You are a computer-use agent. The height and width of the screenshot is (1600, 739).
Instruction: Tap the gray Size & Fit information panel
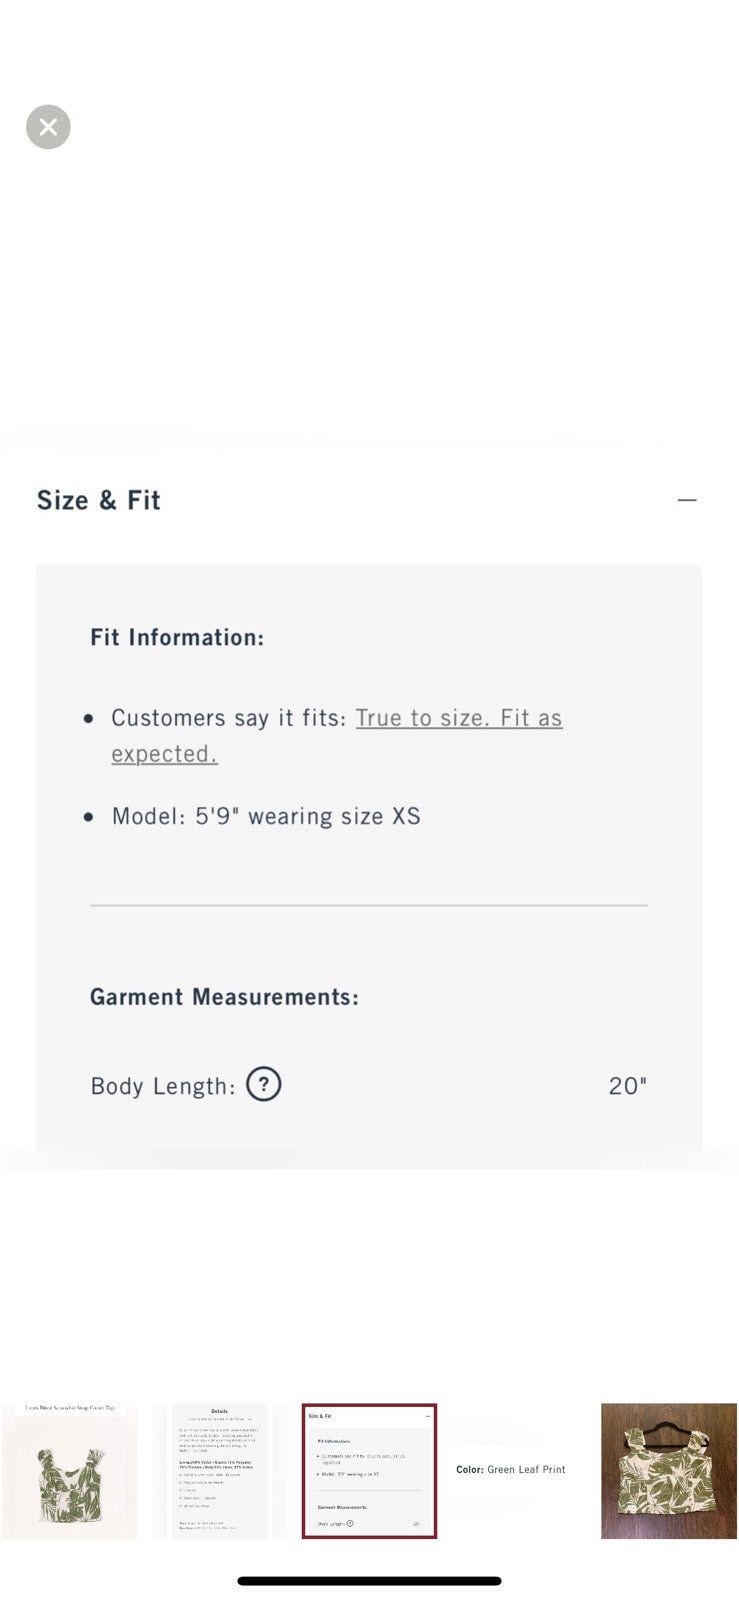click(369, 857)
